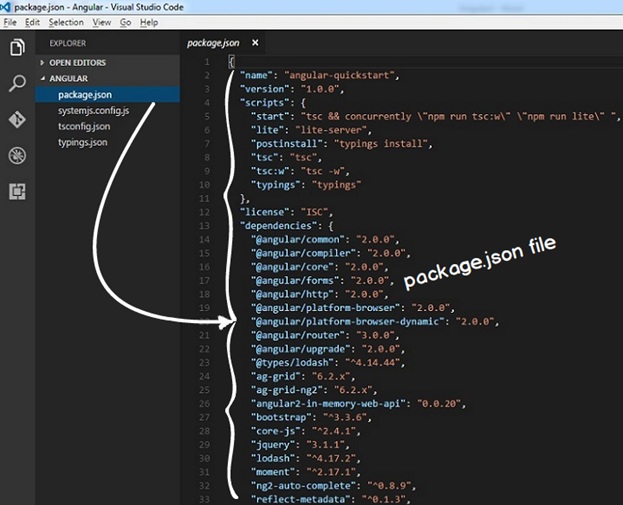Open the Edit menu
Screen dimensions: 623x505
[32, 22]
